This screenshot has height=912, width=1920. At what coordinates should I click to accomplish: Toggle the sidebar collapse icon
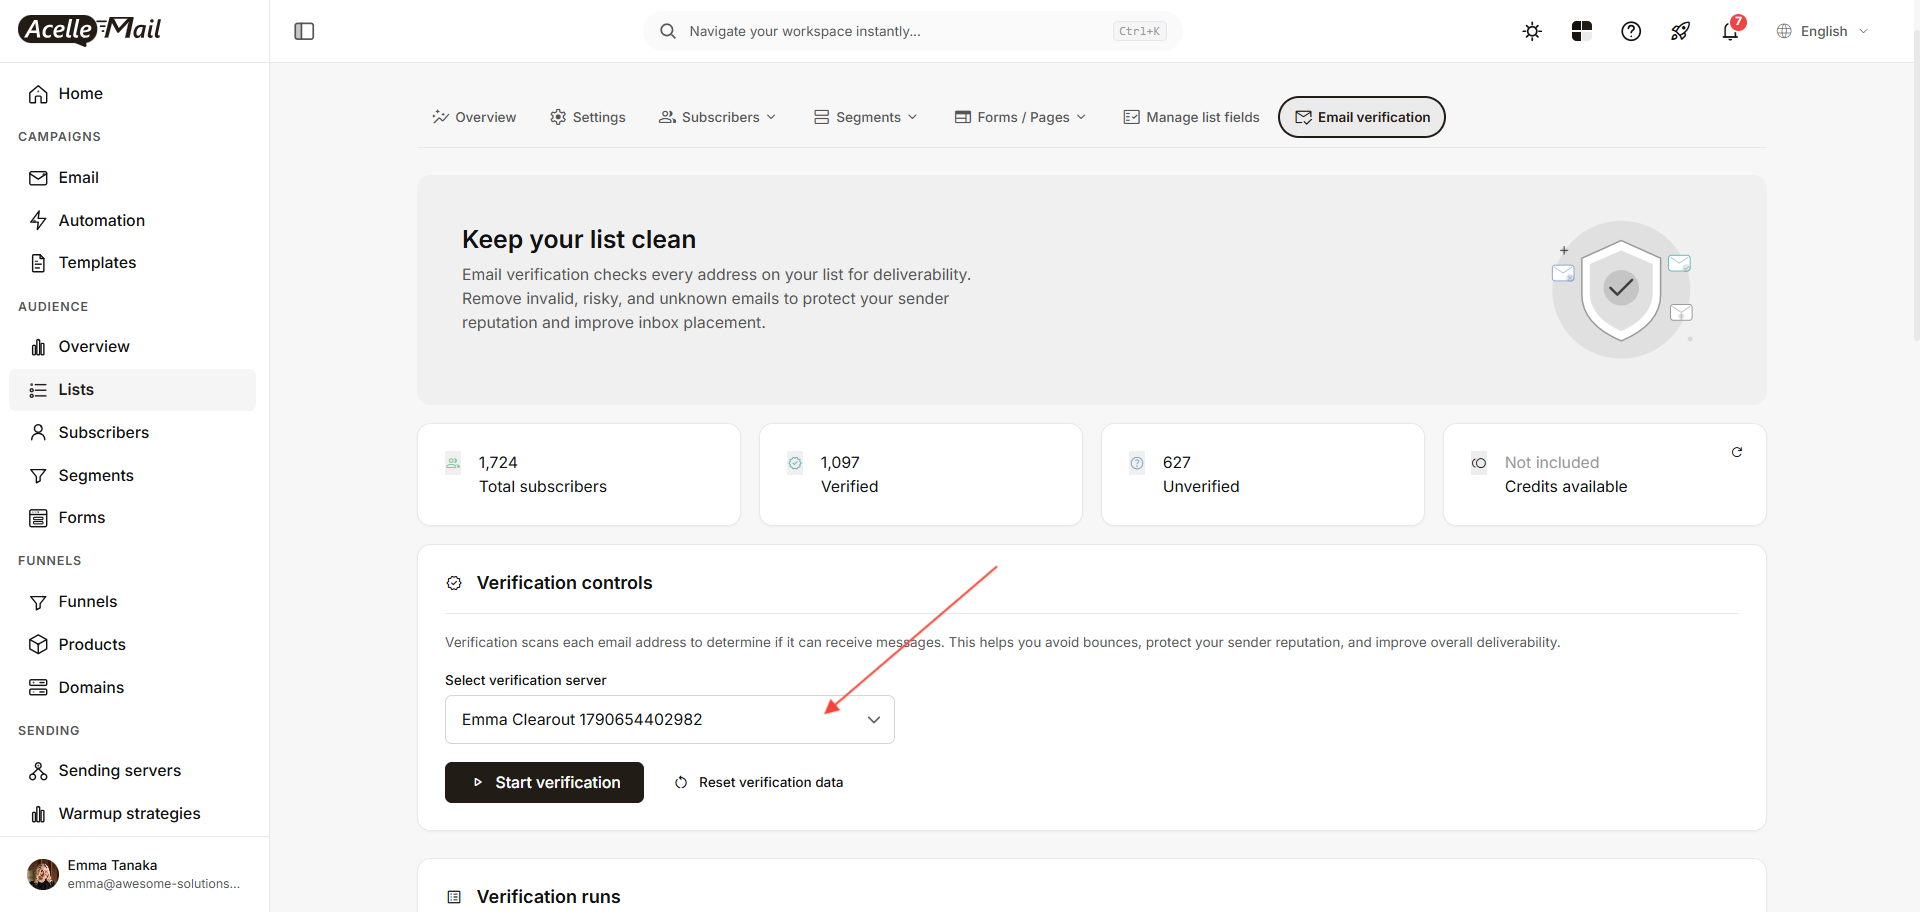304,31
